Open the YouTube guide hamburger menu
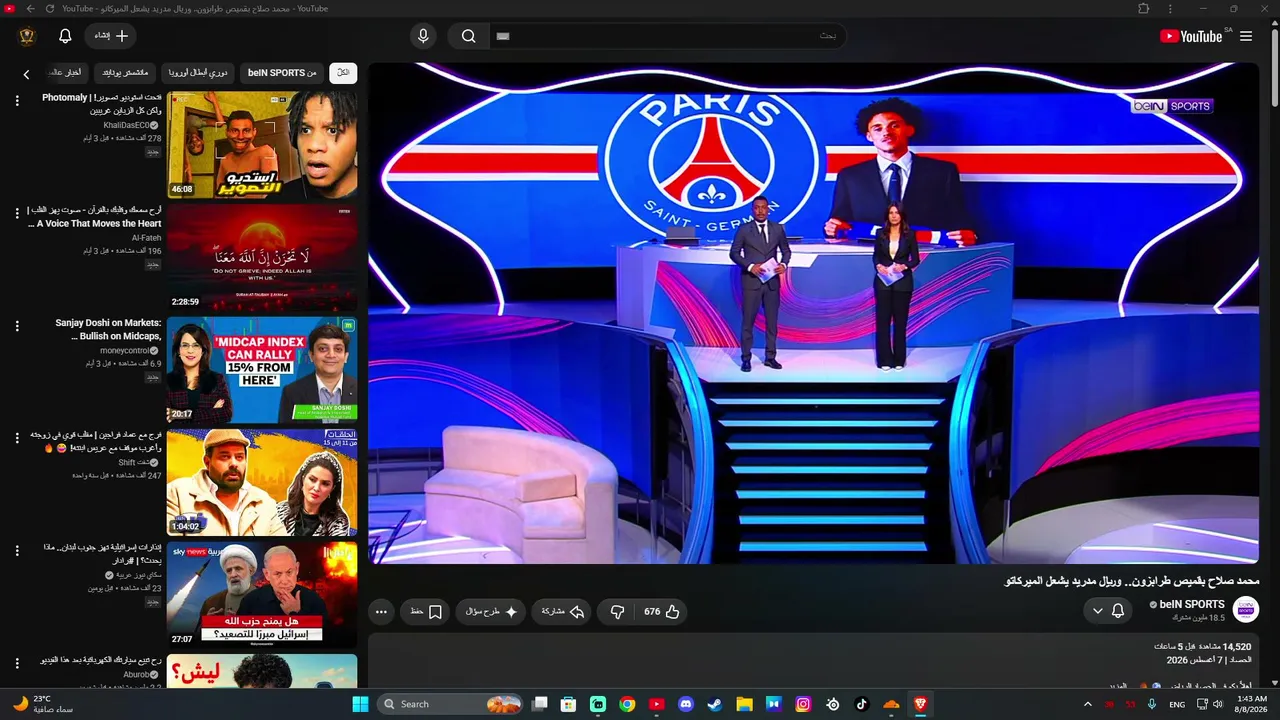Image resolution: width=1280 pixels, height=720 pixels. tap(1246, 36)
